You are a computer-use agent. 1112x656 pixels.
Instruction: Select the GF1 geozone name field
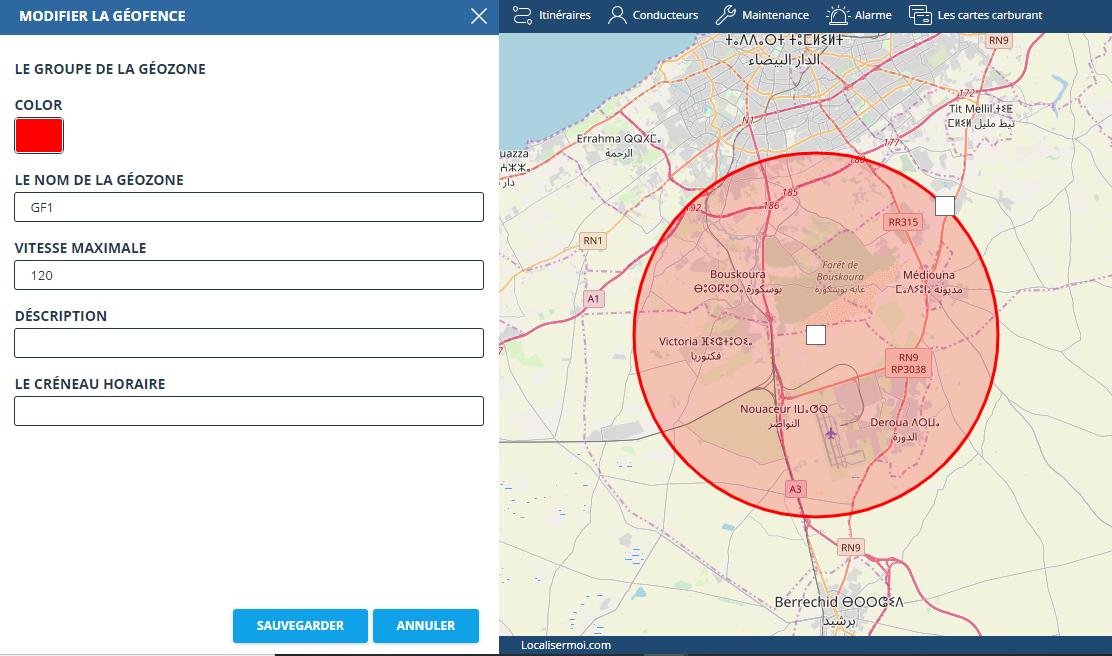click(x=249, y=207)
